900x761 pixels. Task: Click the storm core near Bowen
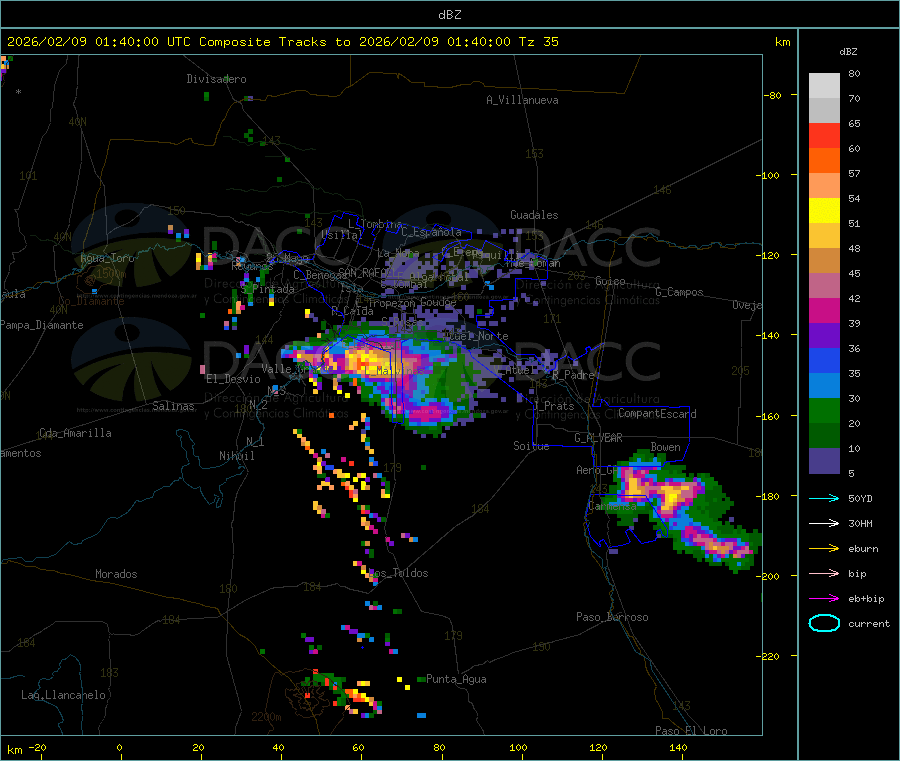point(670,495)
